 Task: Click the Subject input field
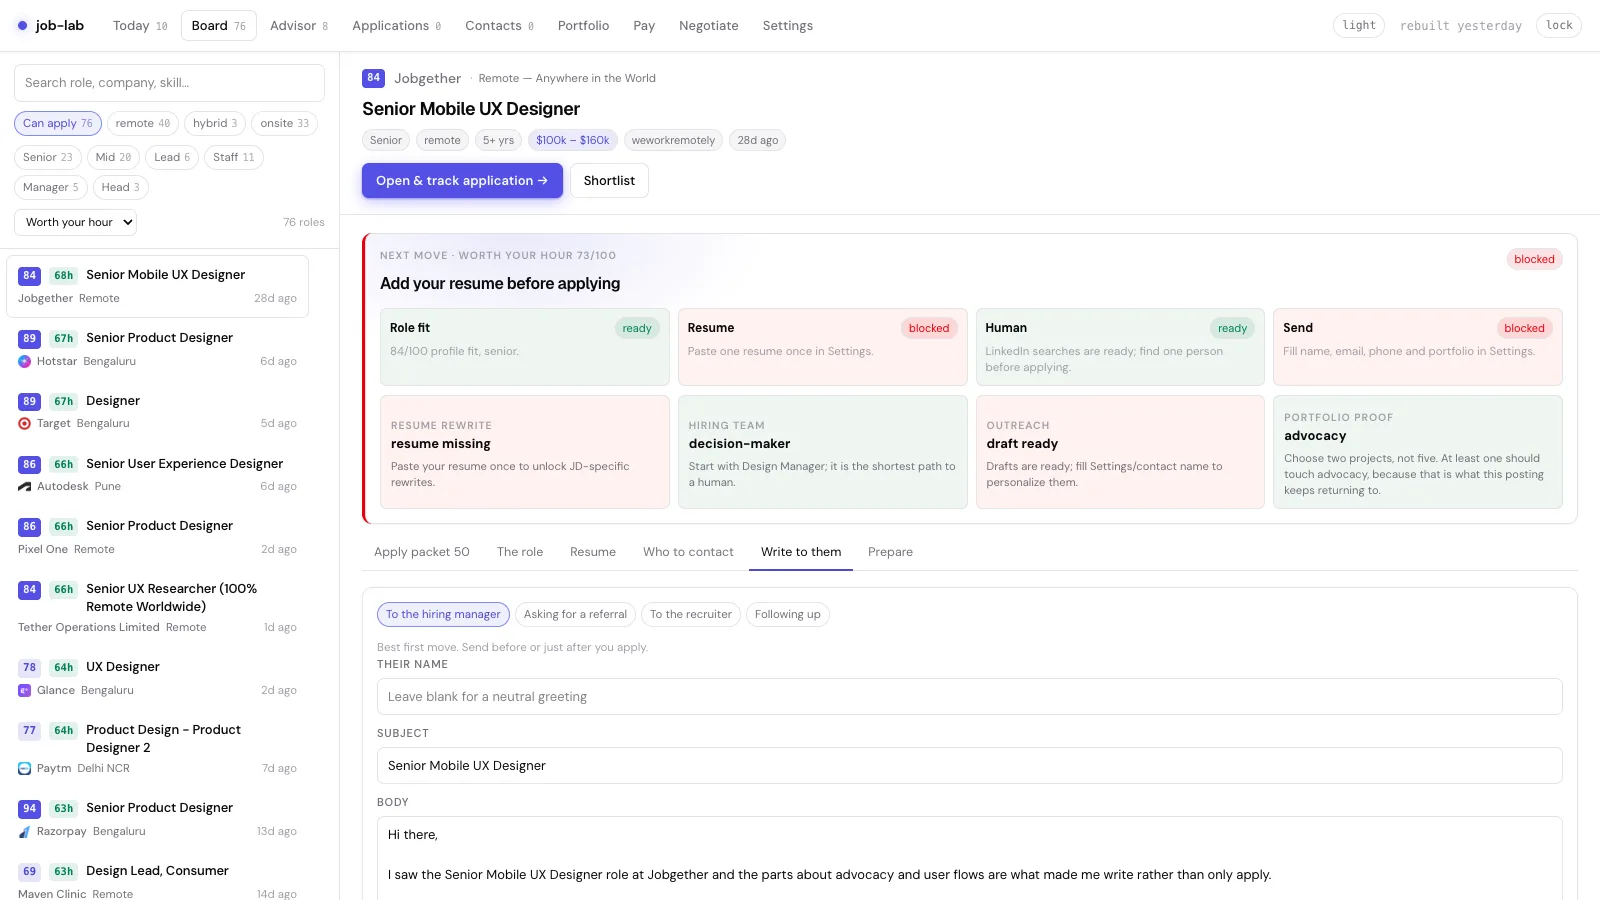[969, 766]
